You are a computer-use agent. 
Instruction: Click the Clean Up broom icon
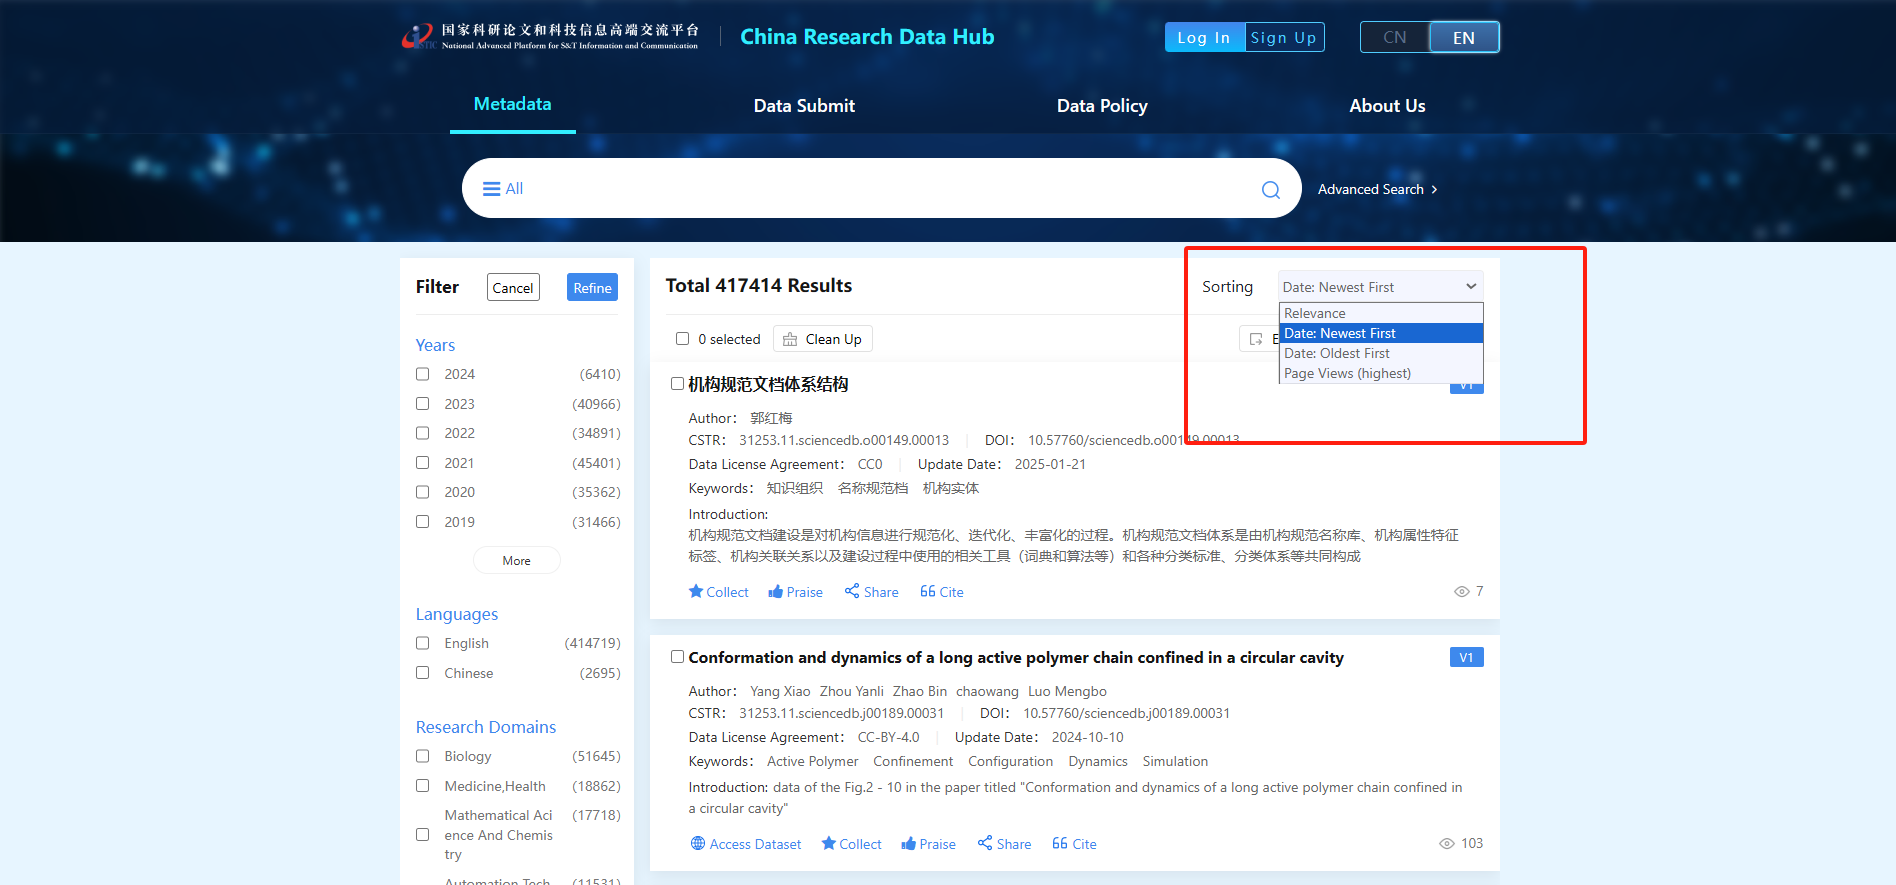tap(790, 340)
